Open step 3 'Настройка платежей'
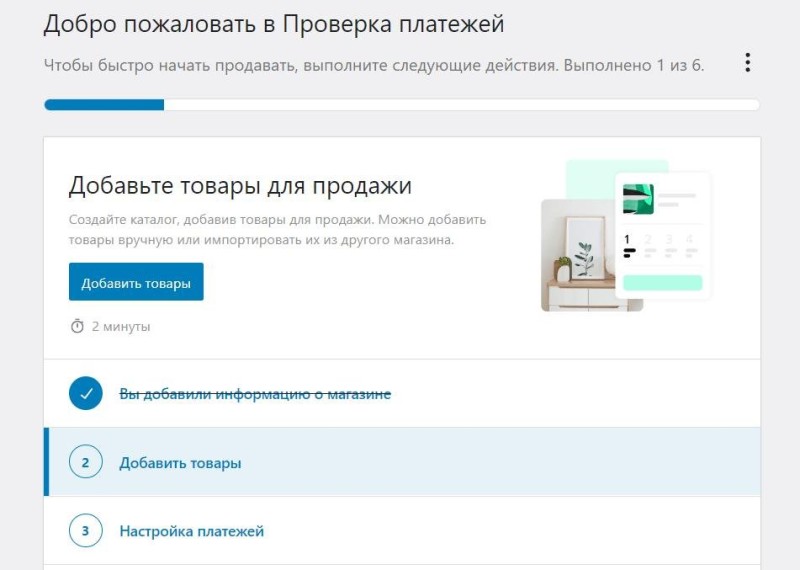800x570 pixels. point(192,531)
